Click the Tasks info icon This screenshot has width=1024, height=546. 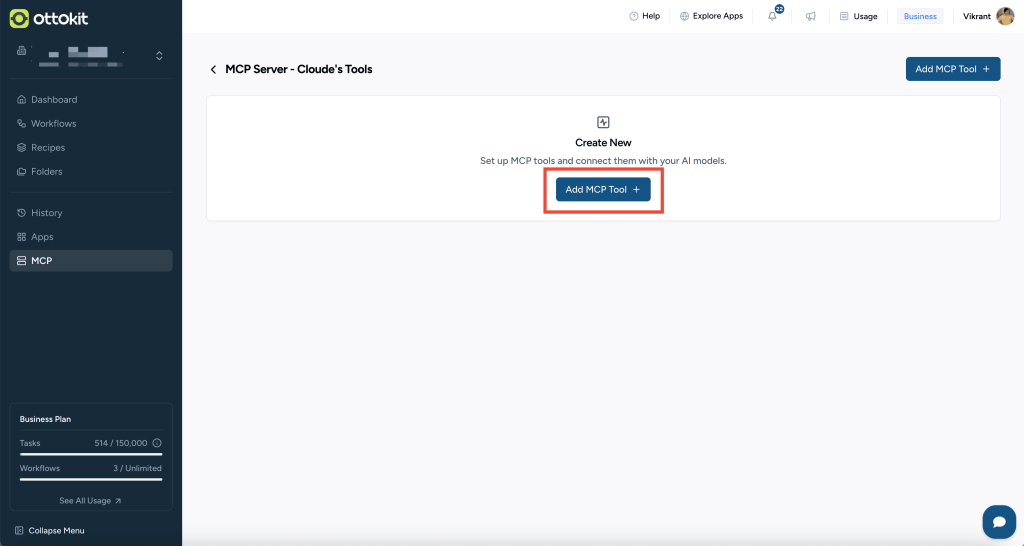(x=157, y=442)
